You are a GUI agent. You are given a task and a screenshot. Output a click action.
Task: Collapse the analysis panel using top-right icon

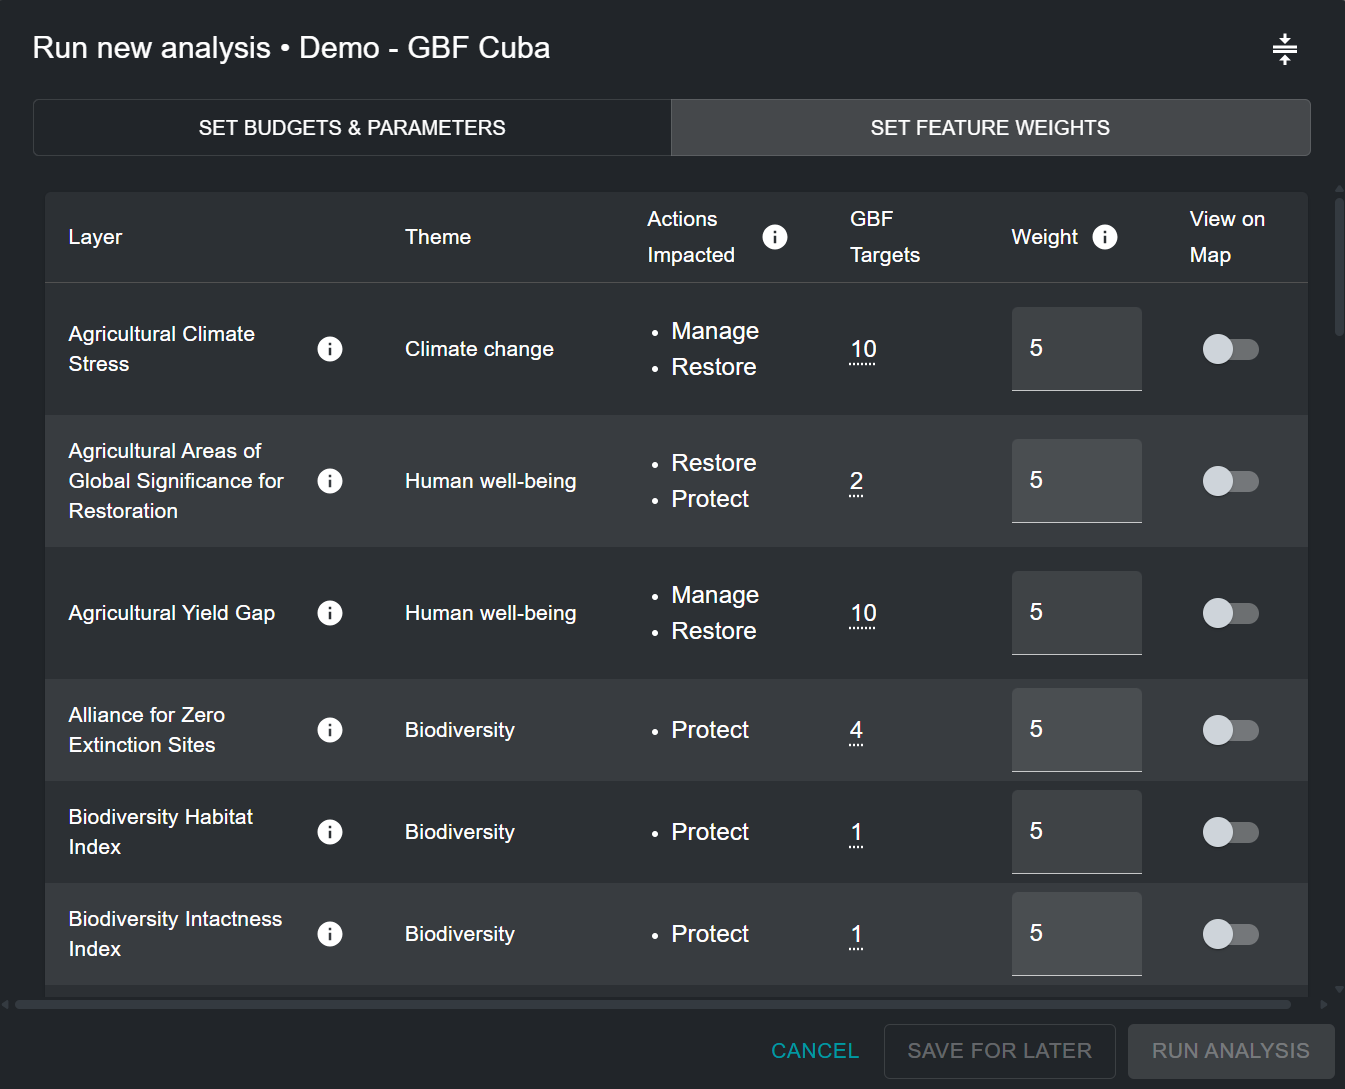coord(1284,49)
